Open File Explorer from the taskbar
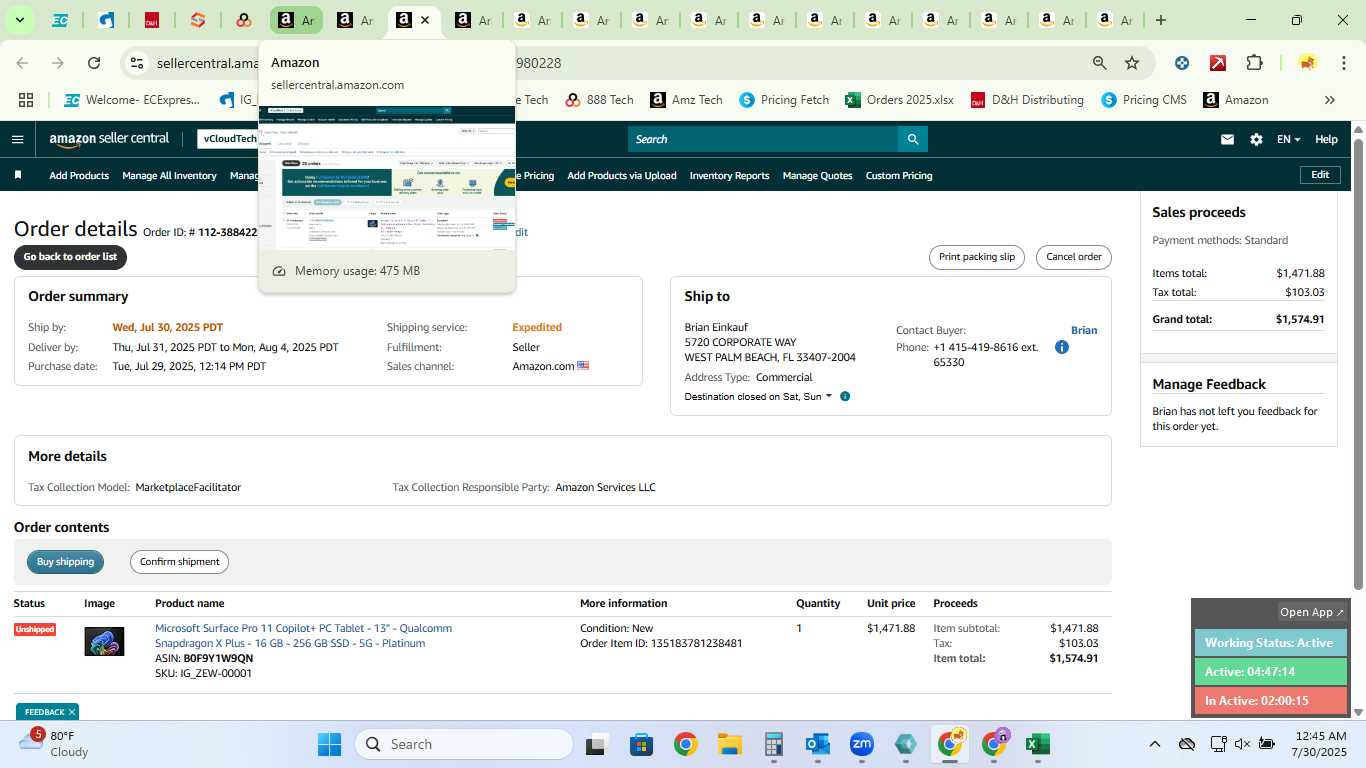The width and height of the screenshot is (1366, 768). [729, 744]
